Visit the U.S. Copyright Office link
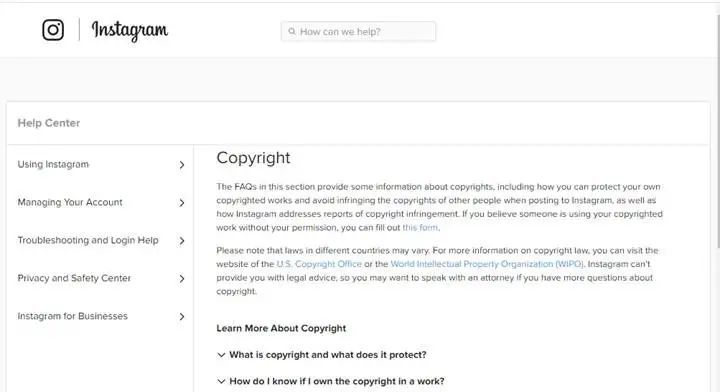The width and height of the screenshot is (720, 392). 319,264
